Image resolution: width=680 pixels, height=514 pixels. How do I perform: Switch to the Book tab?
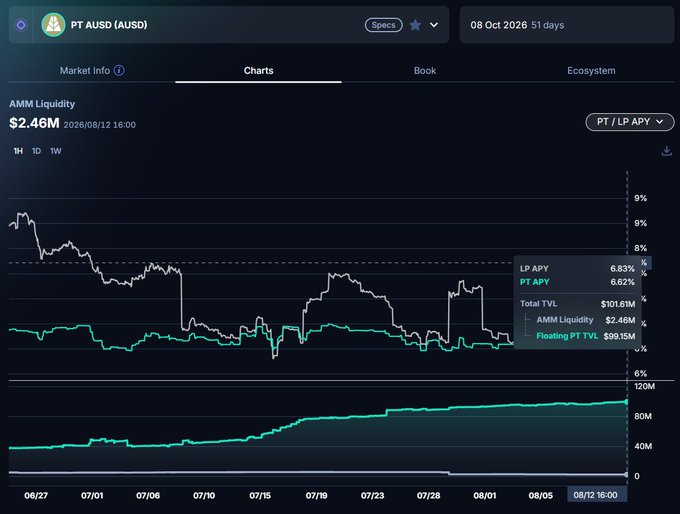(425, 71)
